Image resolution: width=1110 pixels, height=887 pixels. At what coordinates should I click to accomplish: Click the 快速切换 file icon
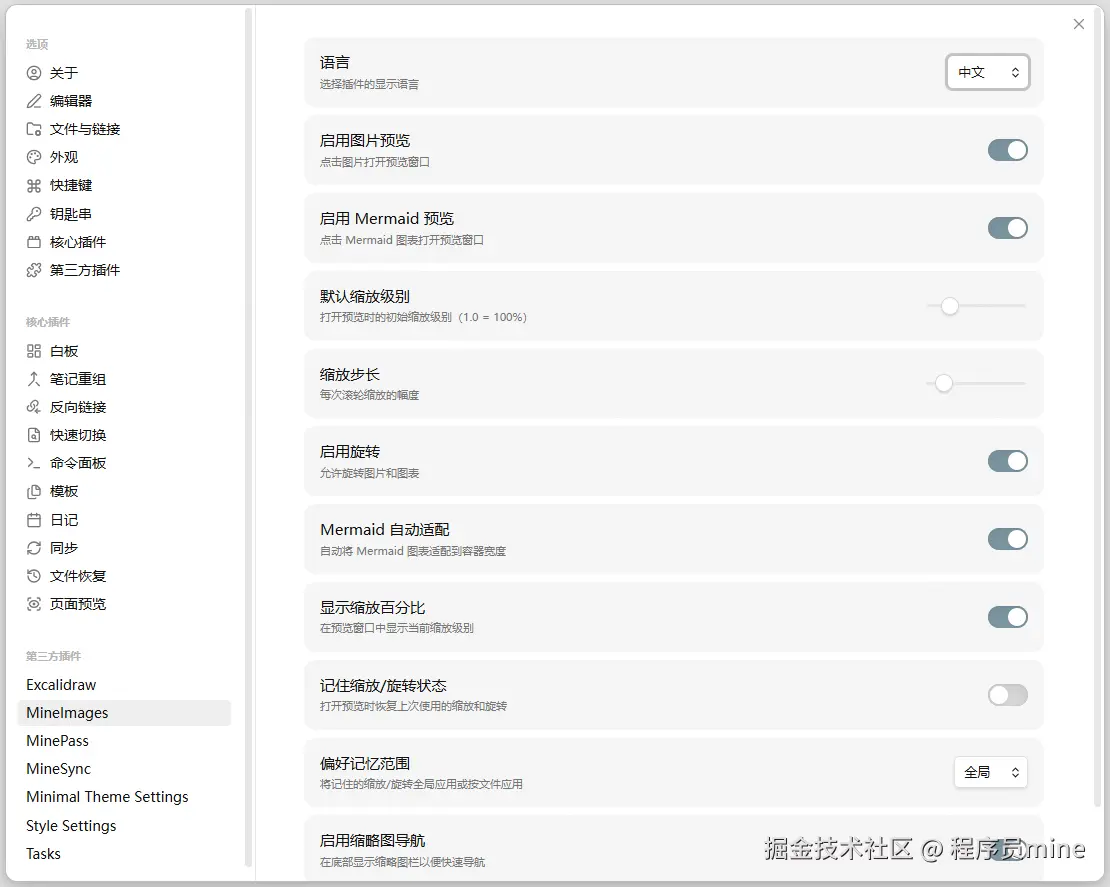click(x=33, y=435)
